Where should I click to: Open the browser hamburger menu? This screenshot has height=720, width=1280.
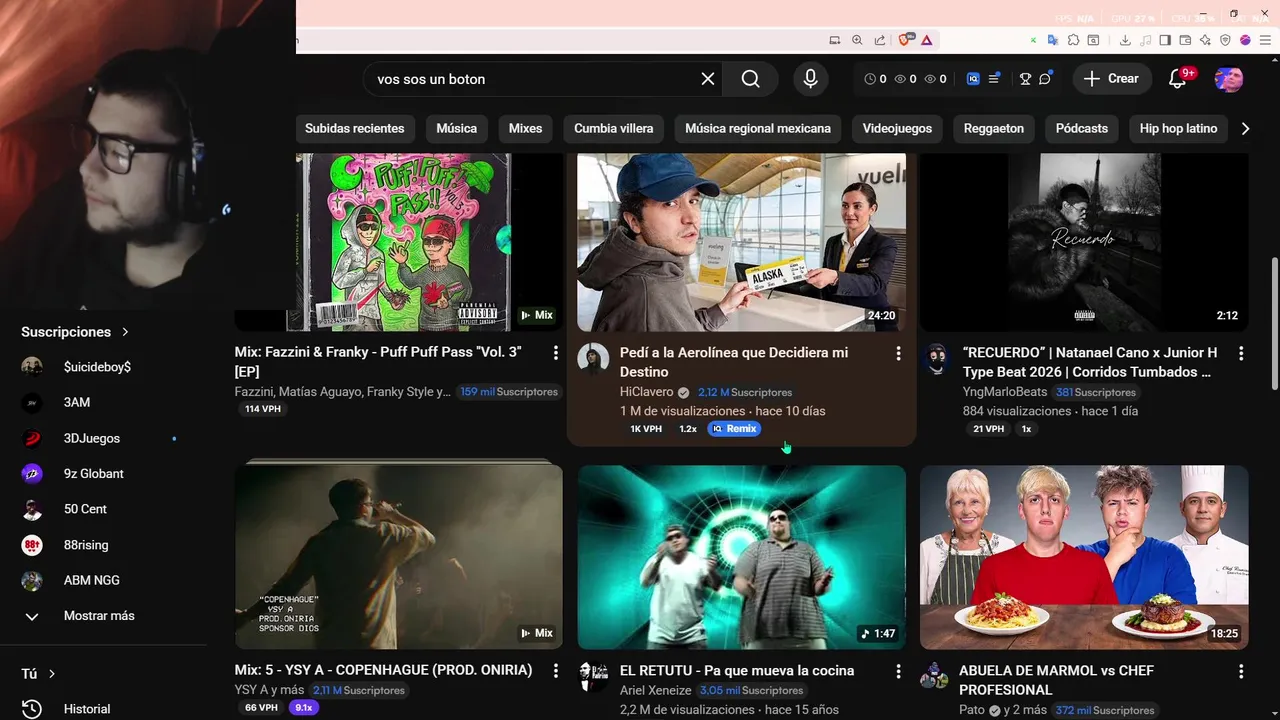(1265, 40)
